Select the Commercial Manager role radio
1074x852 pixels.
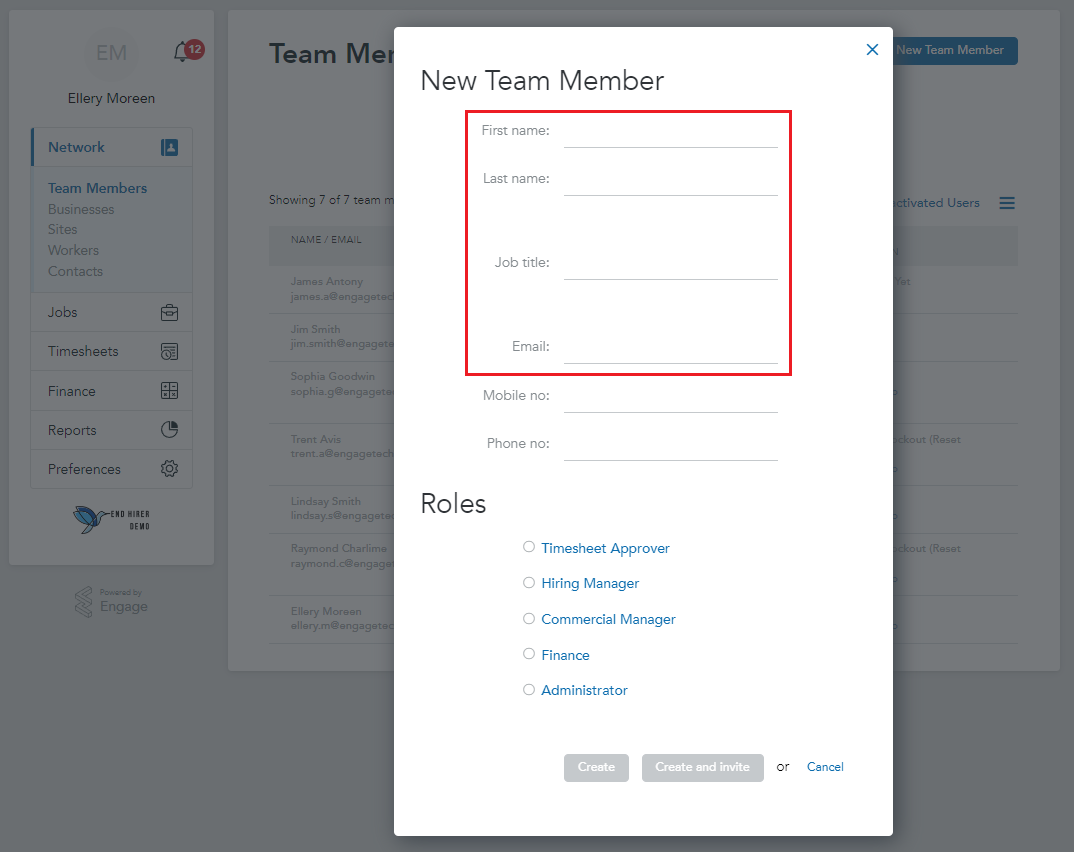[529, 618]
